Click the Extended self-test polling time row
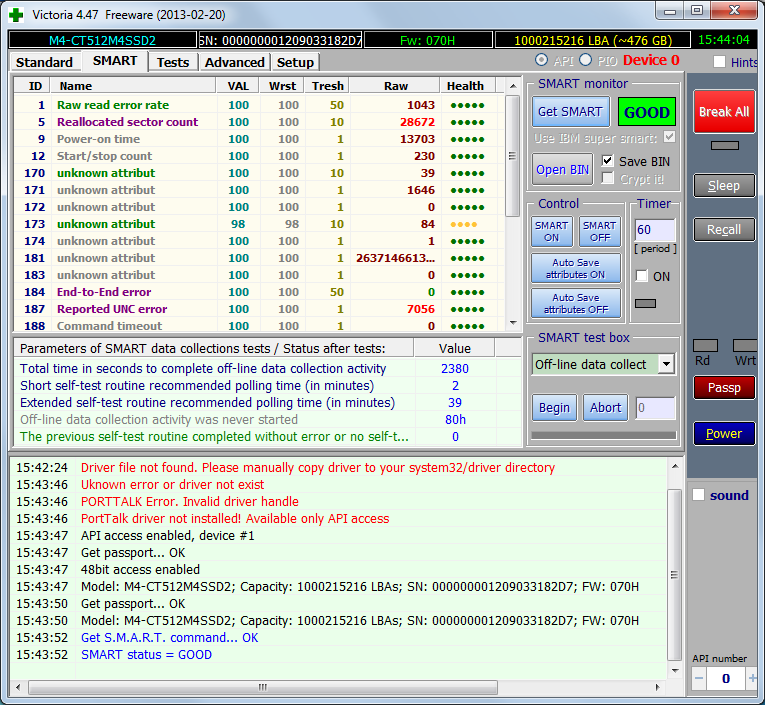The width and height of the screenshot is (765, 706). click(x=267, y=403)
